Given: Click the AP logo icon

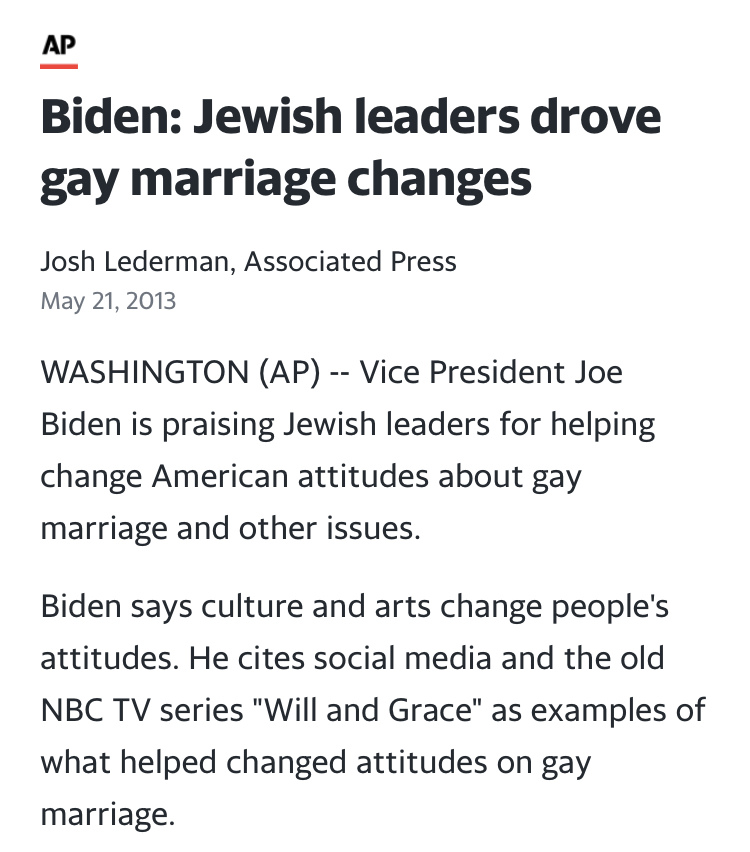Looking at the screenshot, I should coord(59,45).
